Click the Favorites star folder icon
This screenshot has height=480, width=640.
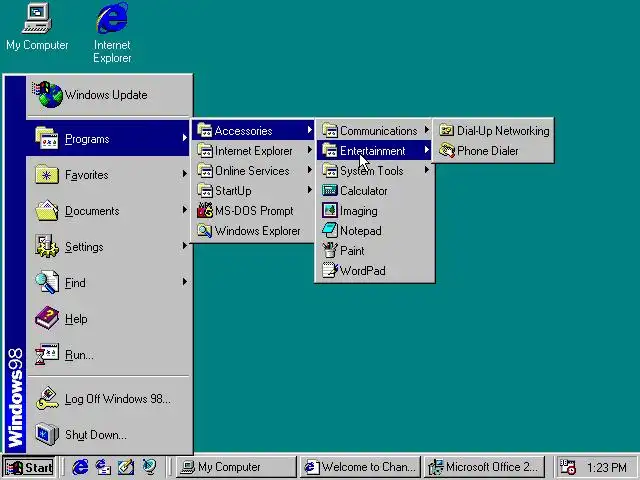(x=47, y=174)
